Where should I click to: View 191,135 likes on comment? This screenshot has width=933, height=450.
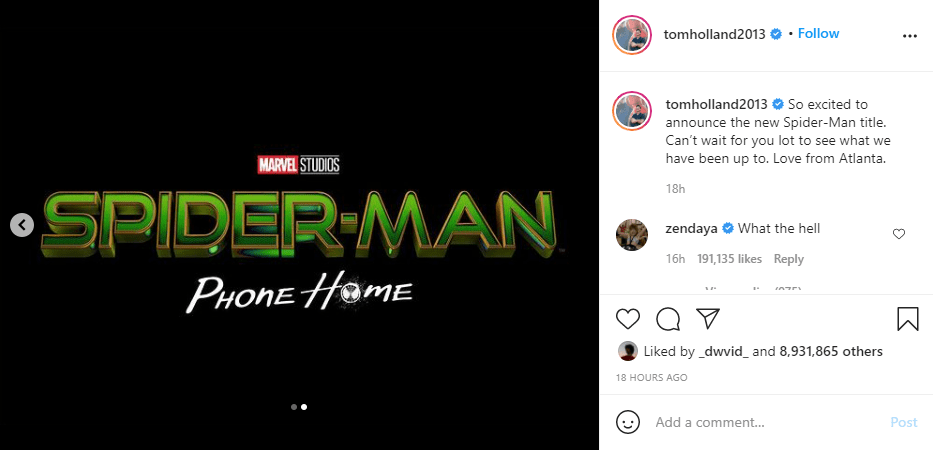[x=729, y=259]
